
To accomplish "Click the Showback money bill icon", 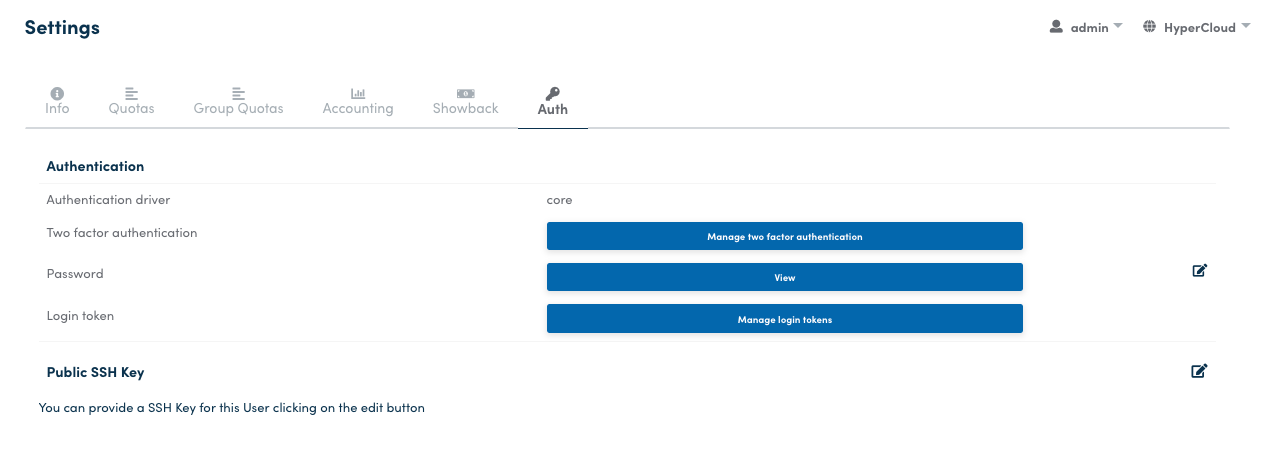I will (465, 93).
